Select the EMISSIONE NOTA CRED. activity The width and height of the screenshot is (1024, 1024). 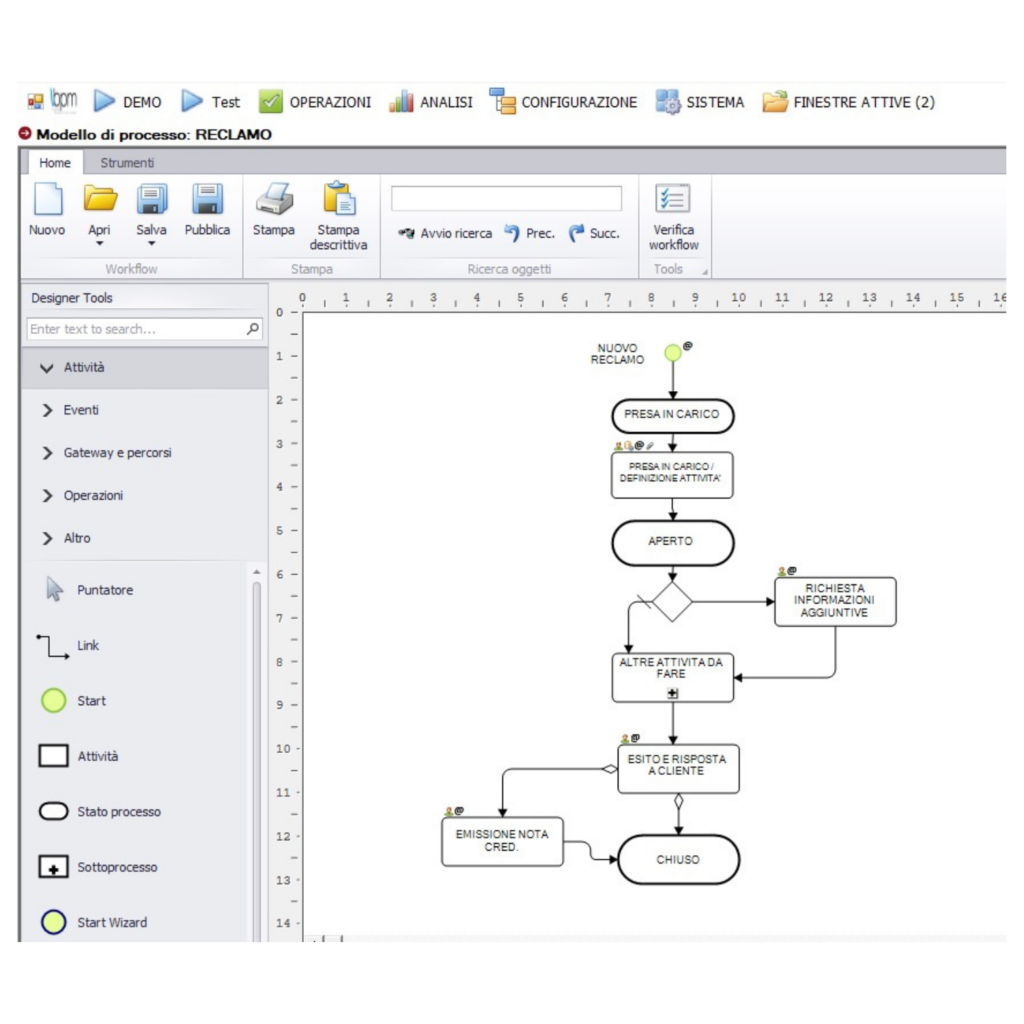pos(502,841)
